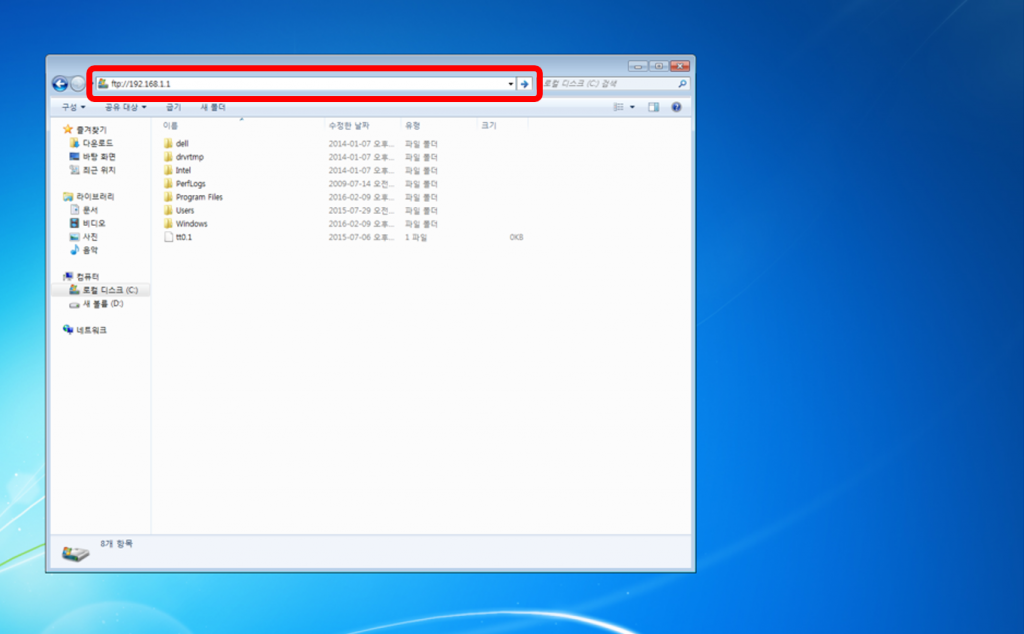The width and height of the screenshot is (1024, 634).
Task: Open the 비디오 library
Action: 88,223
